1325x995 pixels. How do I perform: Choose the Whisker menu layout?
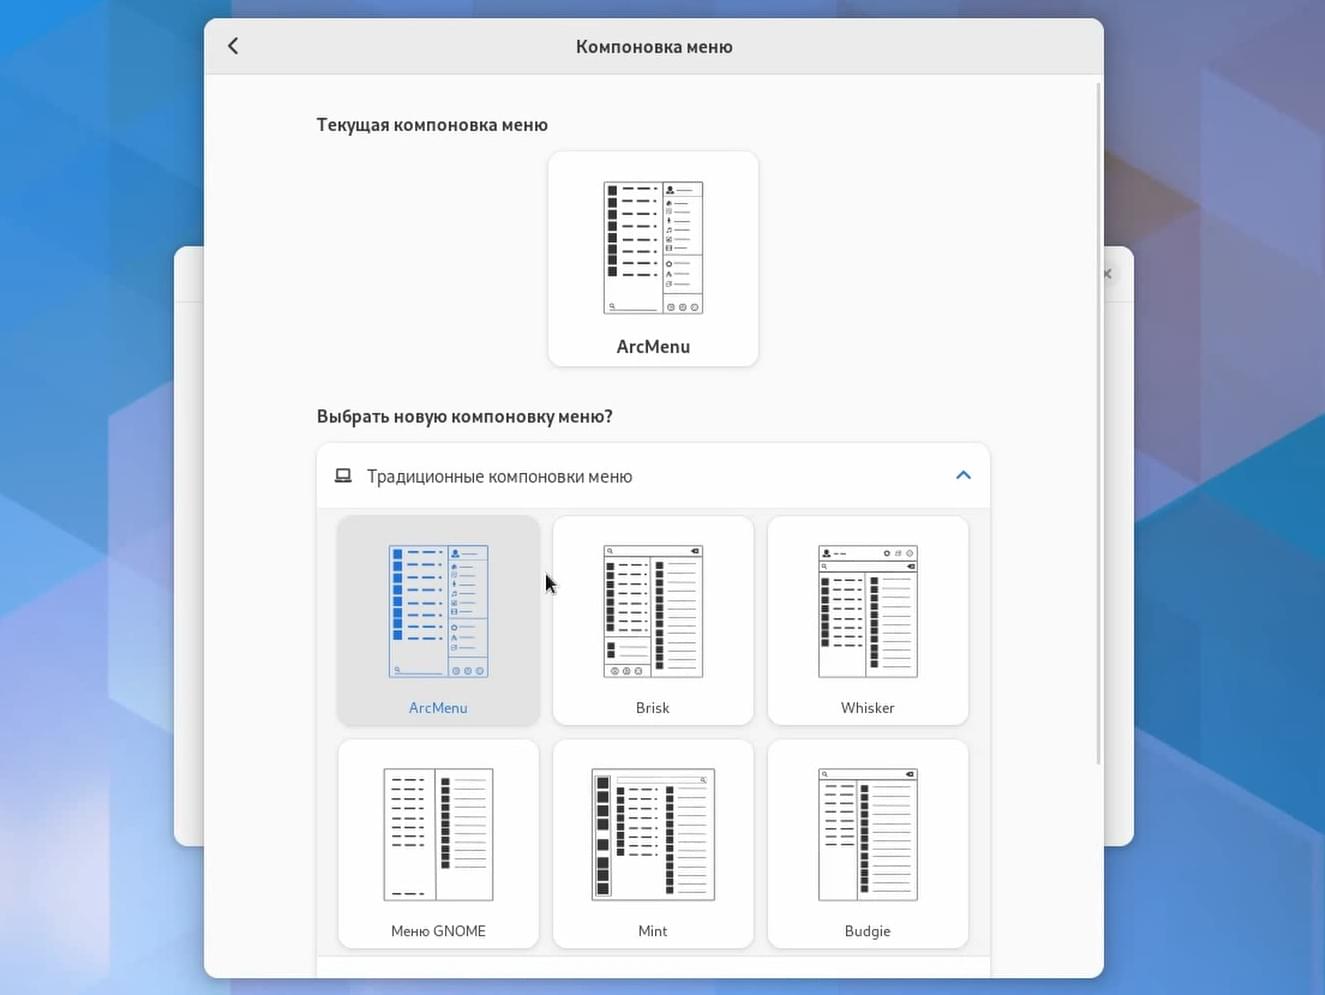pos(868,620)
